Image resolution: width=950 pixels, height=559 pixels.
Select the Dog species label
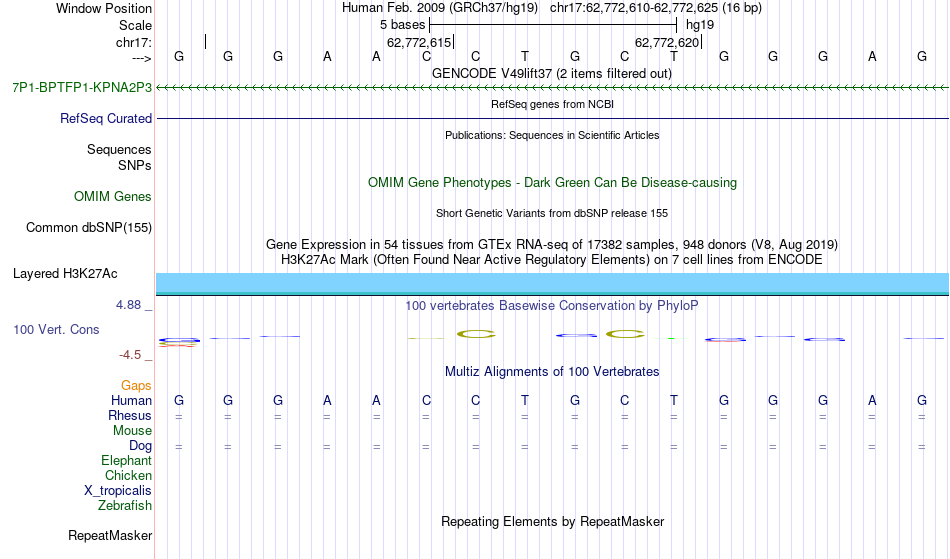click(140, 446)
